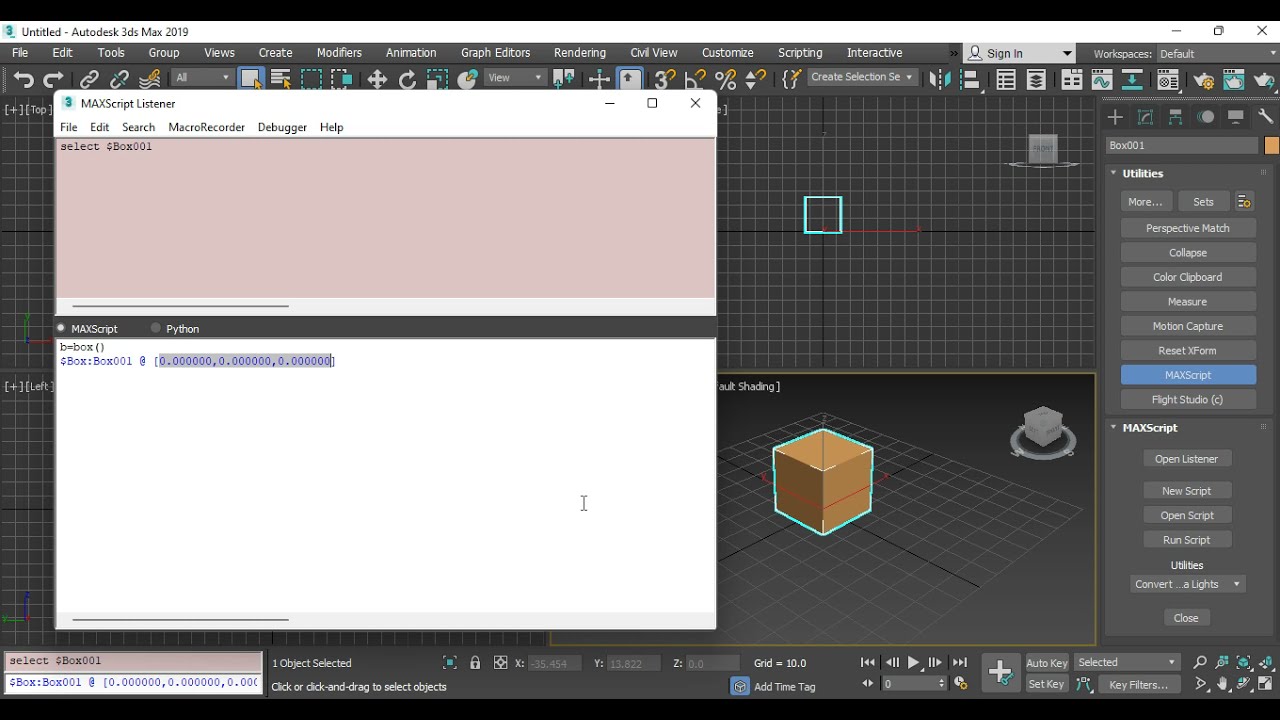
Task: Select the Move tool in main toolbar
Action: tap(377, 79)
